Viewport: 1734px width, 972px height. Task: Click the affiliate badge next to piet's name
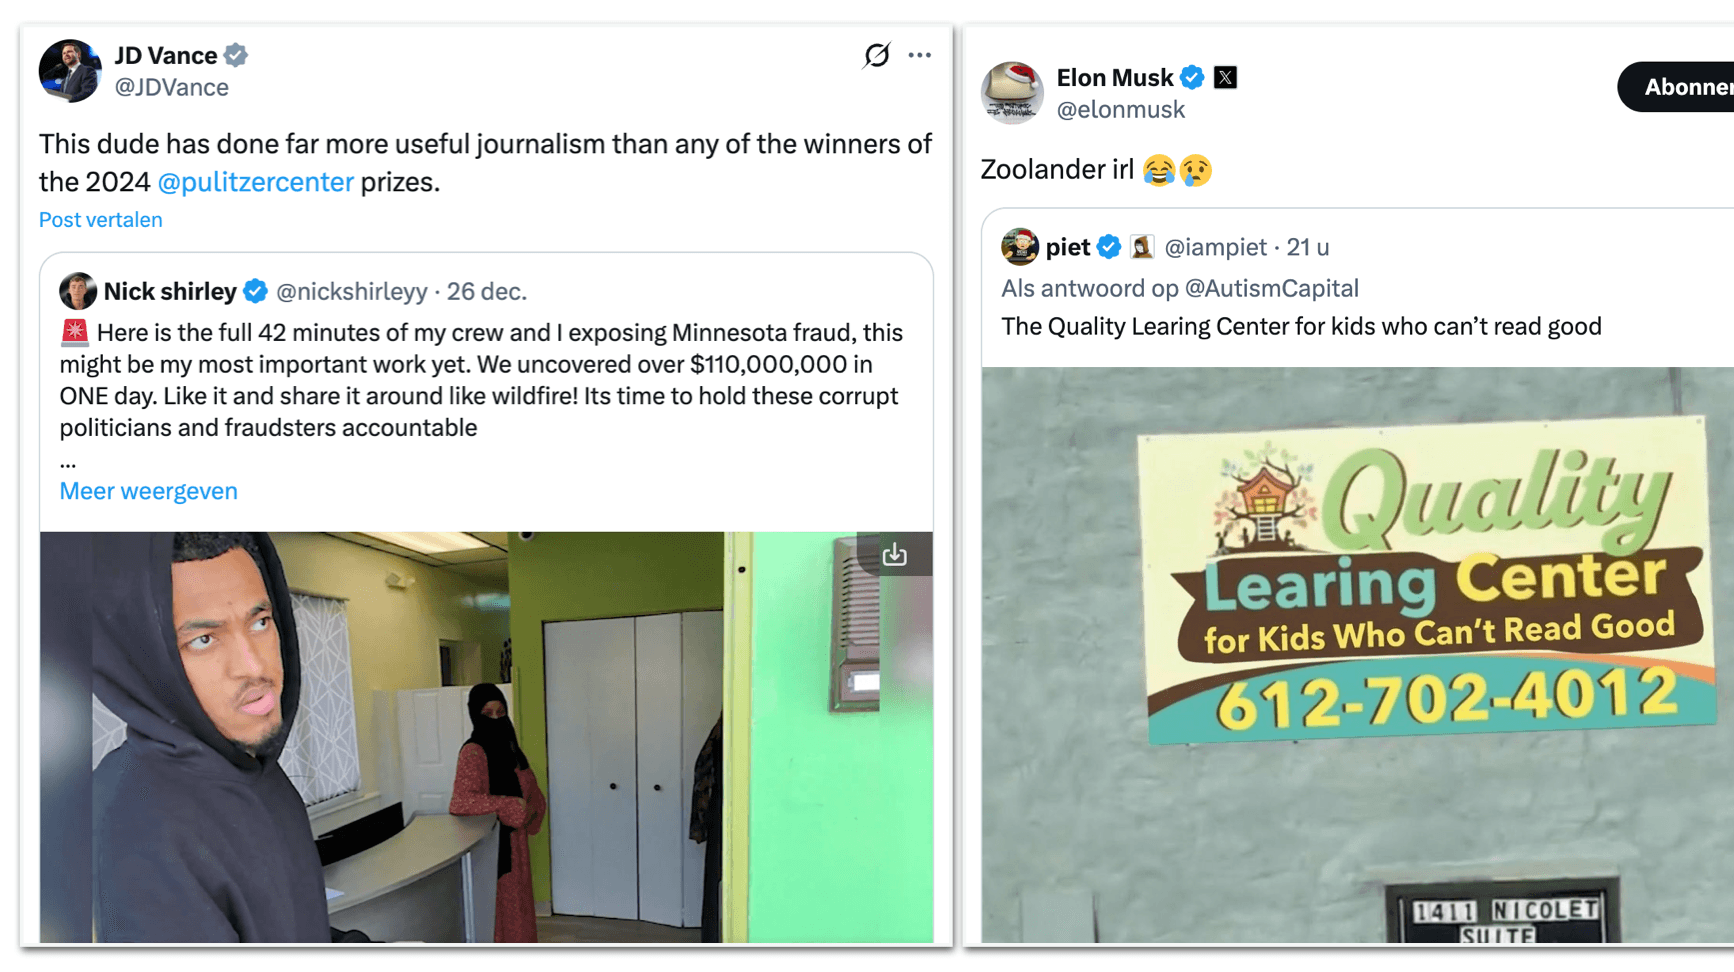click(x=1142, y=246)
